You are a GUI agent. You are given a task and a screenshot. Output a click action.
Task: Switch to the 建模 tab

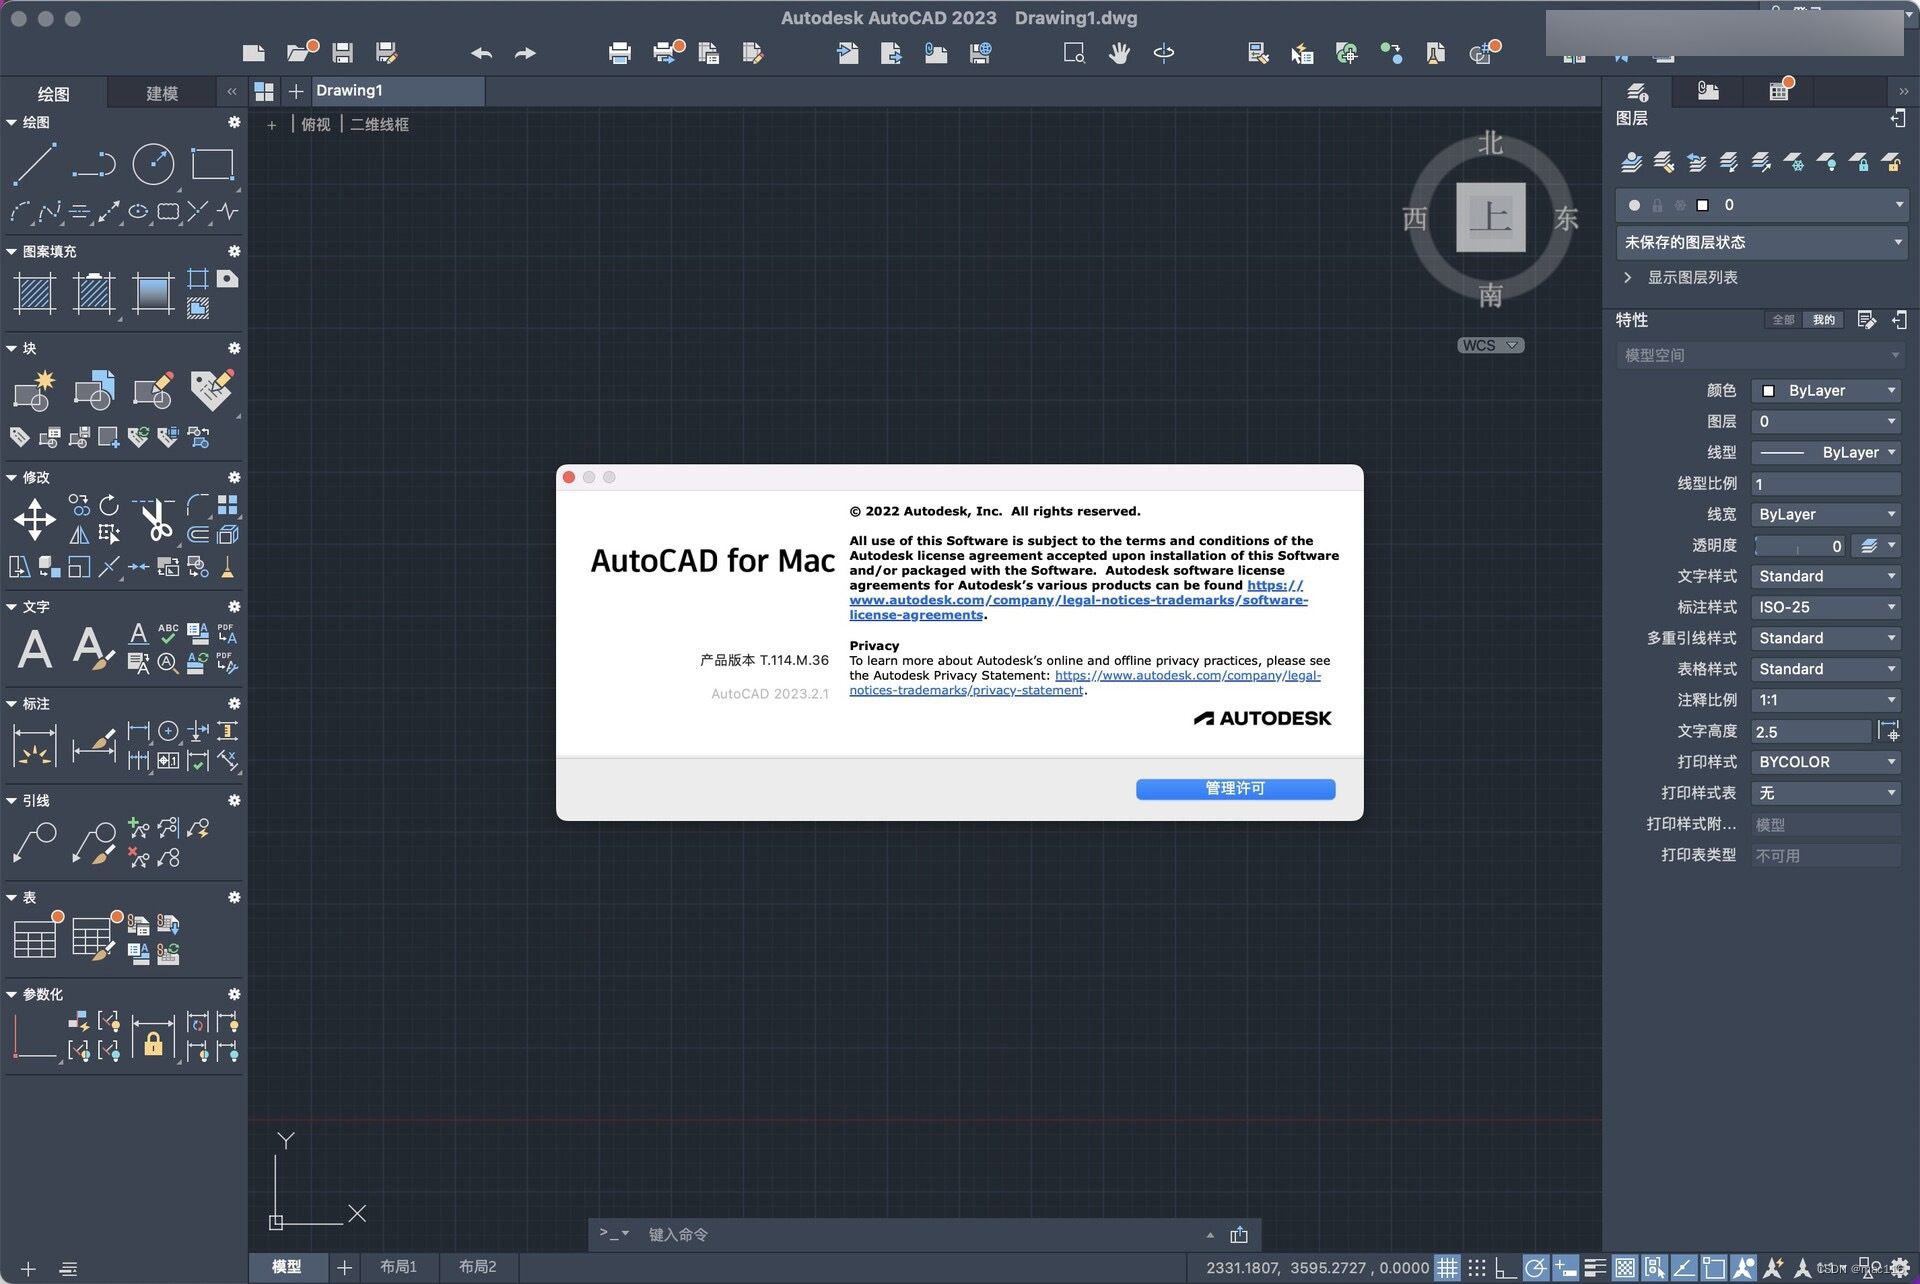tap(162, 93)
